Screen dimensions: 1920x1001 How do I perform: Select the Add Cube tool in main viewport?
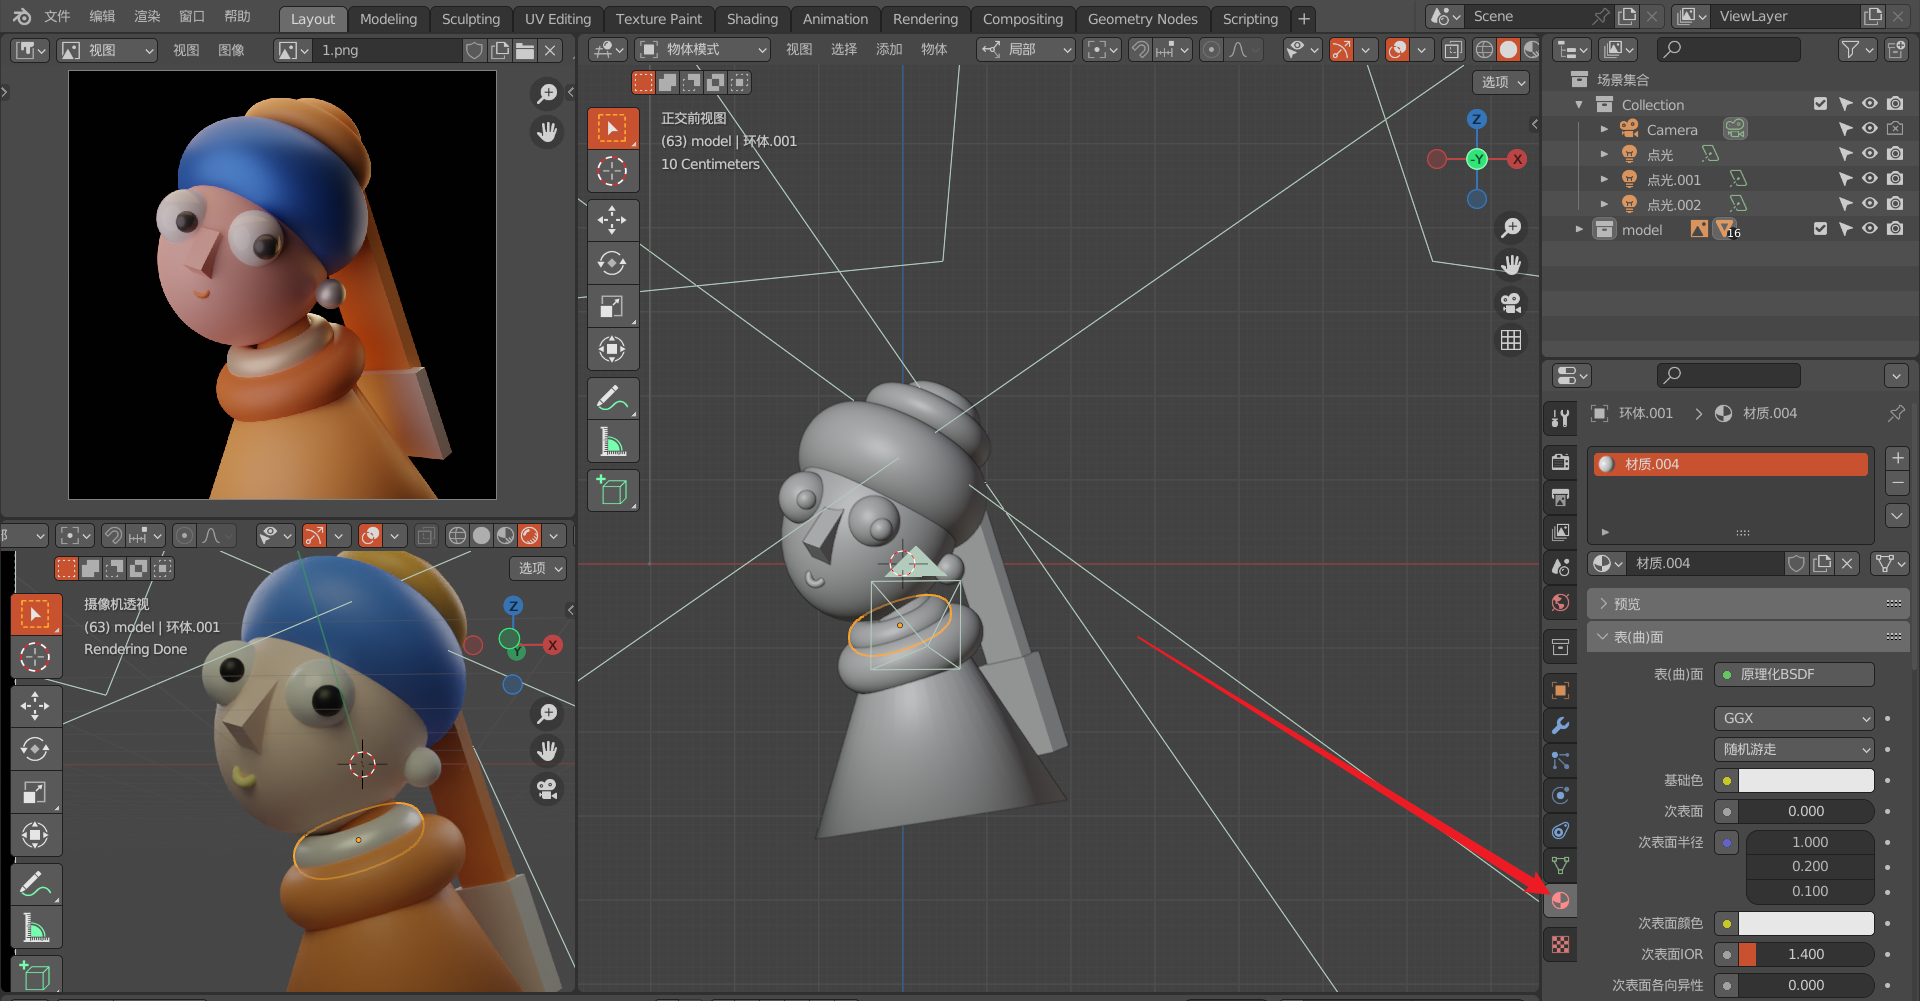pos(612,490)
